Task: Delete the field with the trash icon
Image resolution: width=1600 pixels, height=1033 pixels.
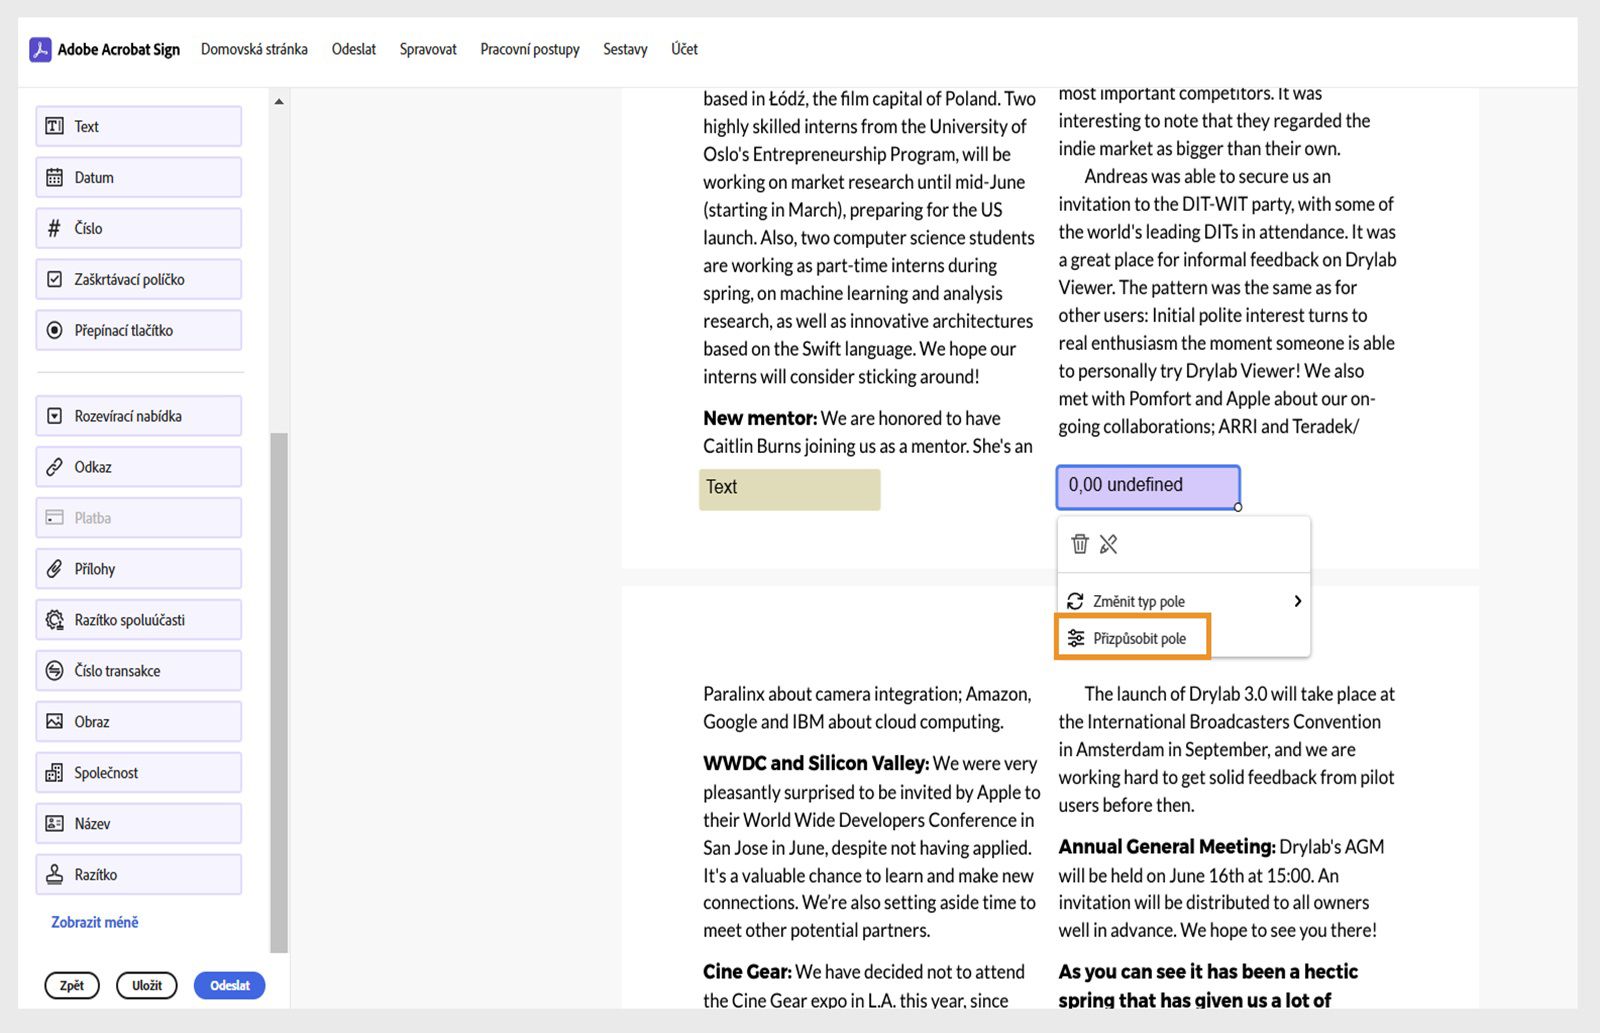Action: tap(1080, 544)
